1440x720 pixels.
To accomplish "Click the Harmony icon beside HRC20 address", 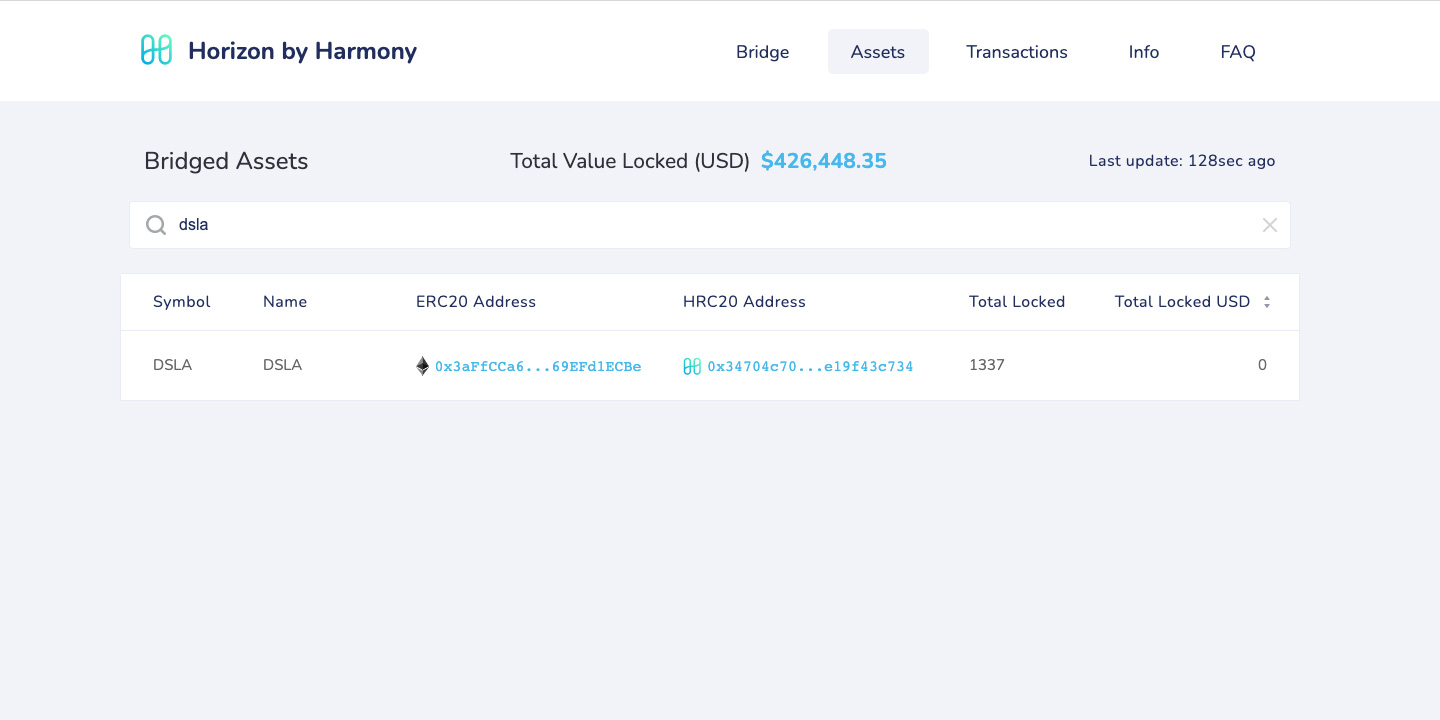I will click(x=692, y=367).
